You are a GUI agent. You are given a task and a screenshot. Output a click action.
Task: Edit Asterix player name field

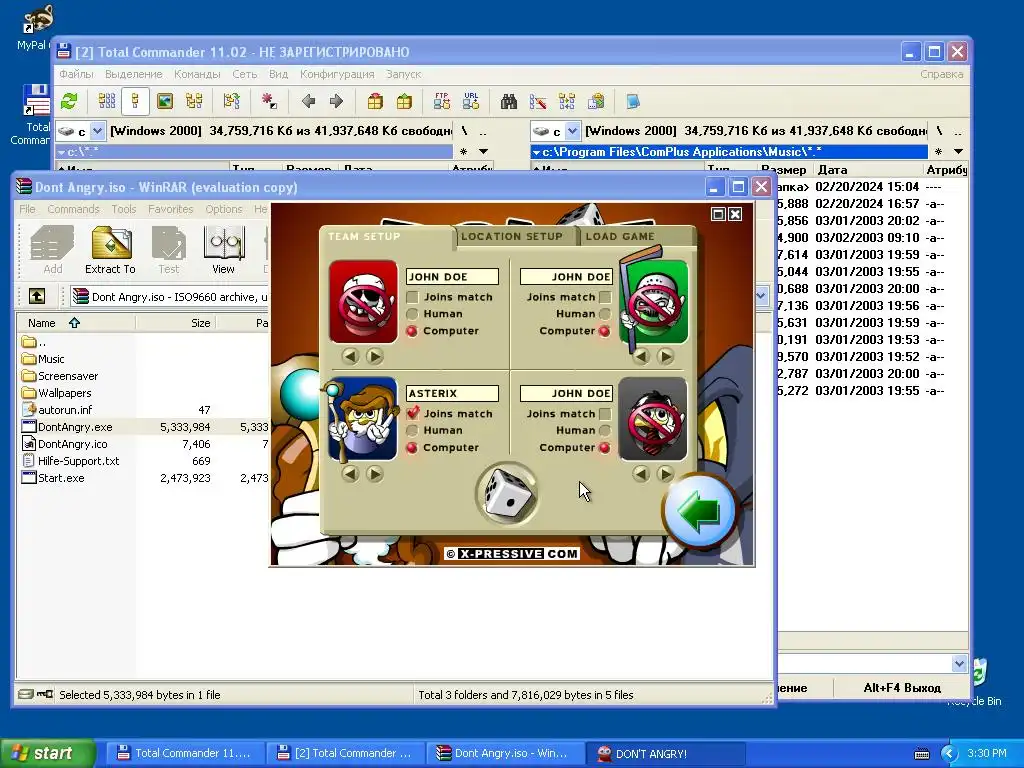click(452, 393)
